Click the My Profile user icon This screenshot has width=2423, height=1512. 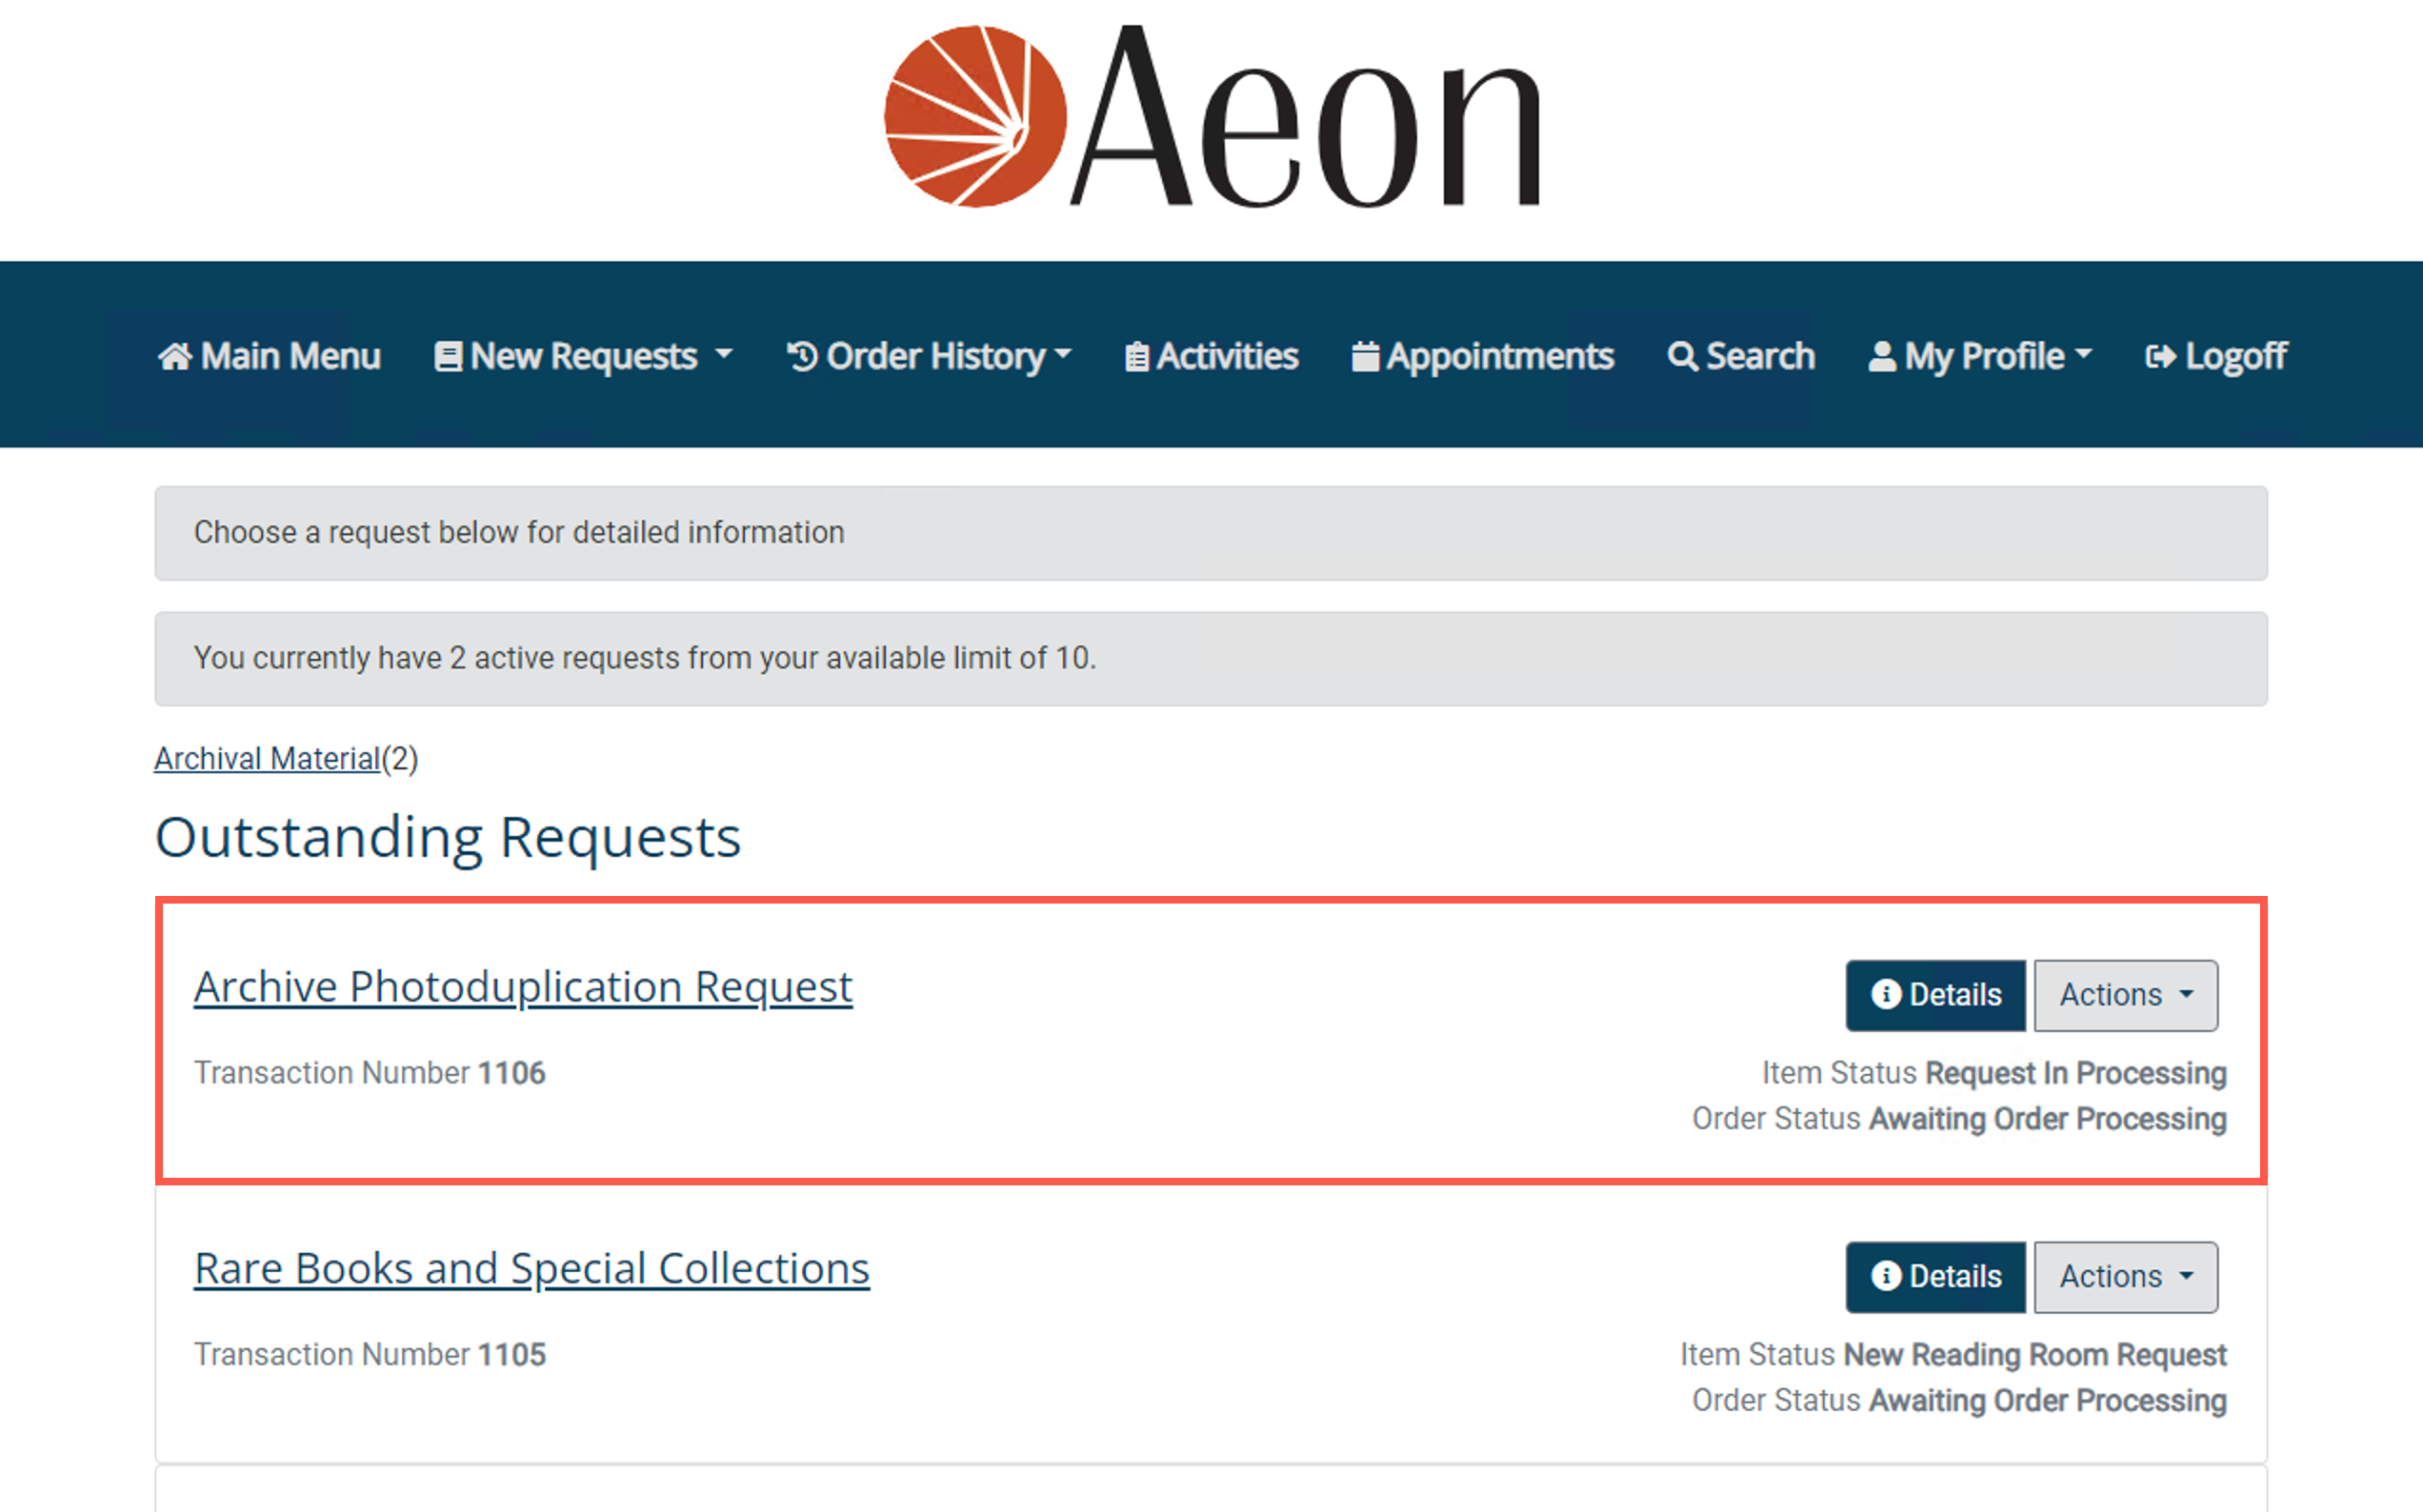tap(1882, 357)
